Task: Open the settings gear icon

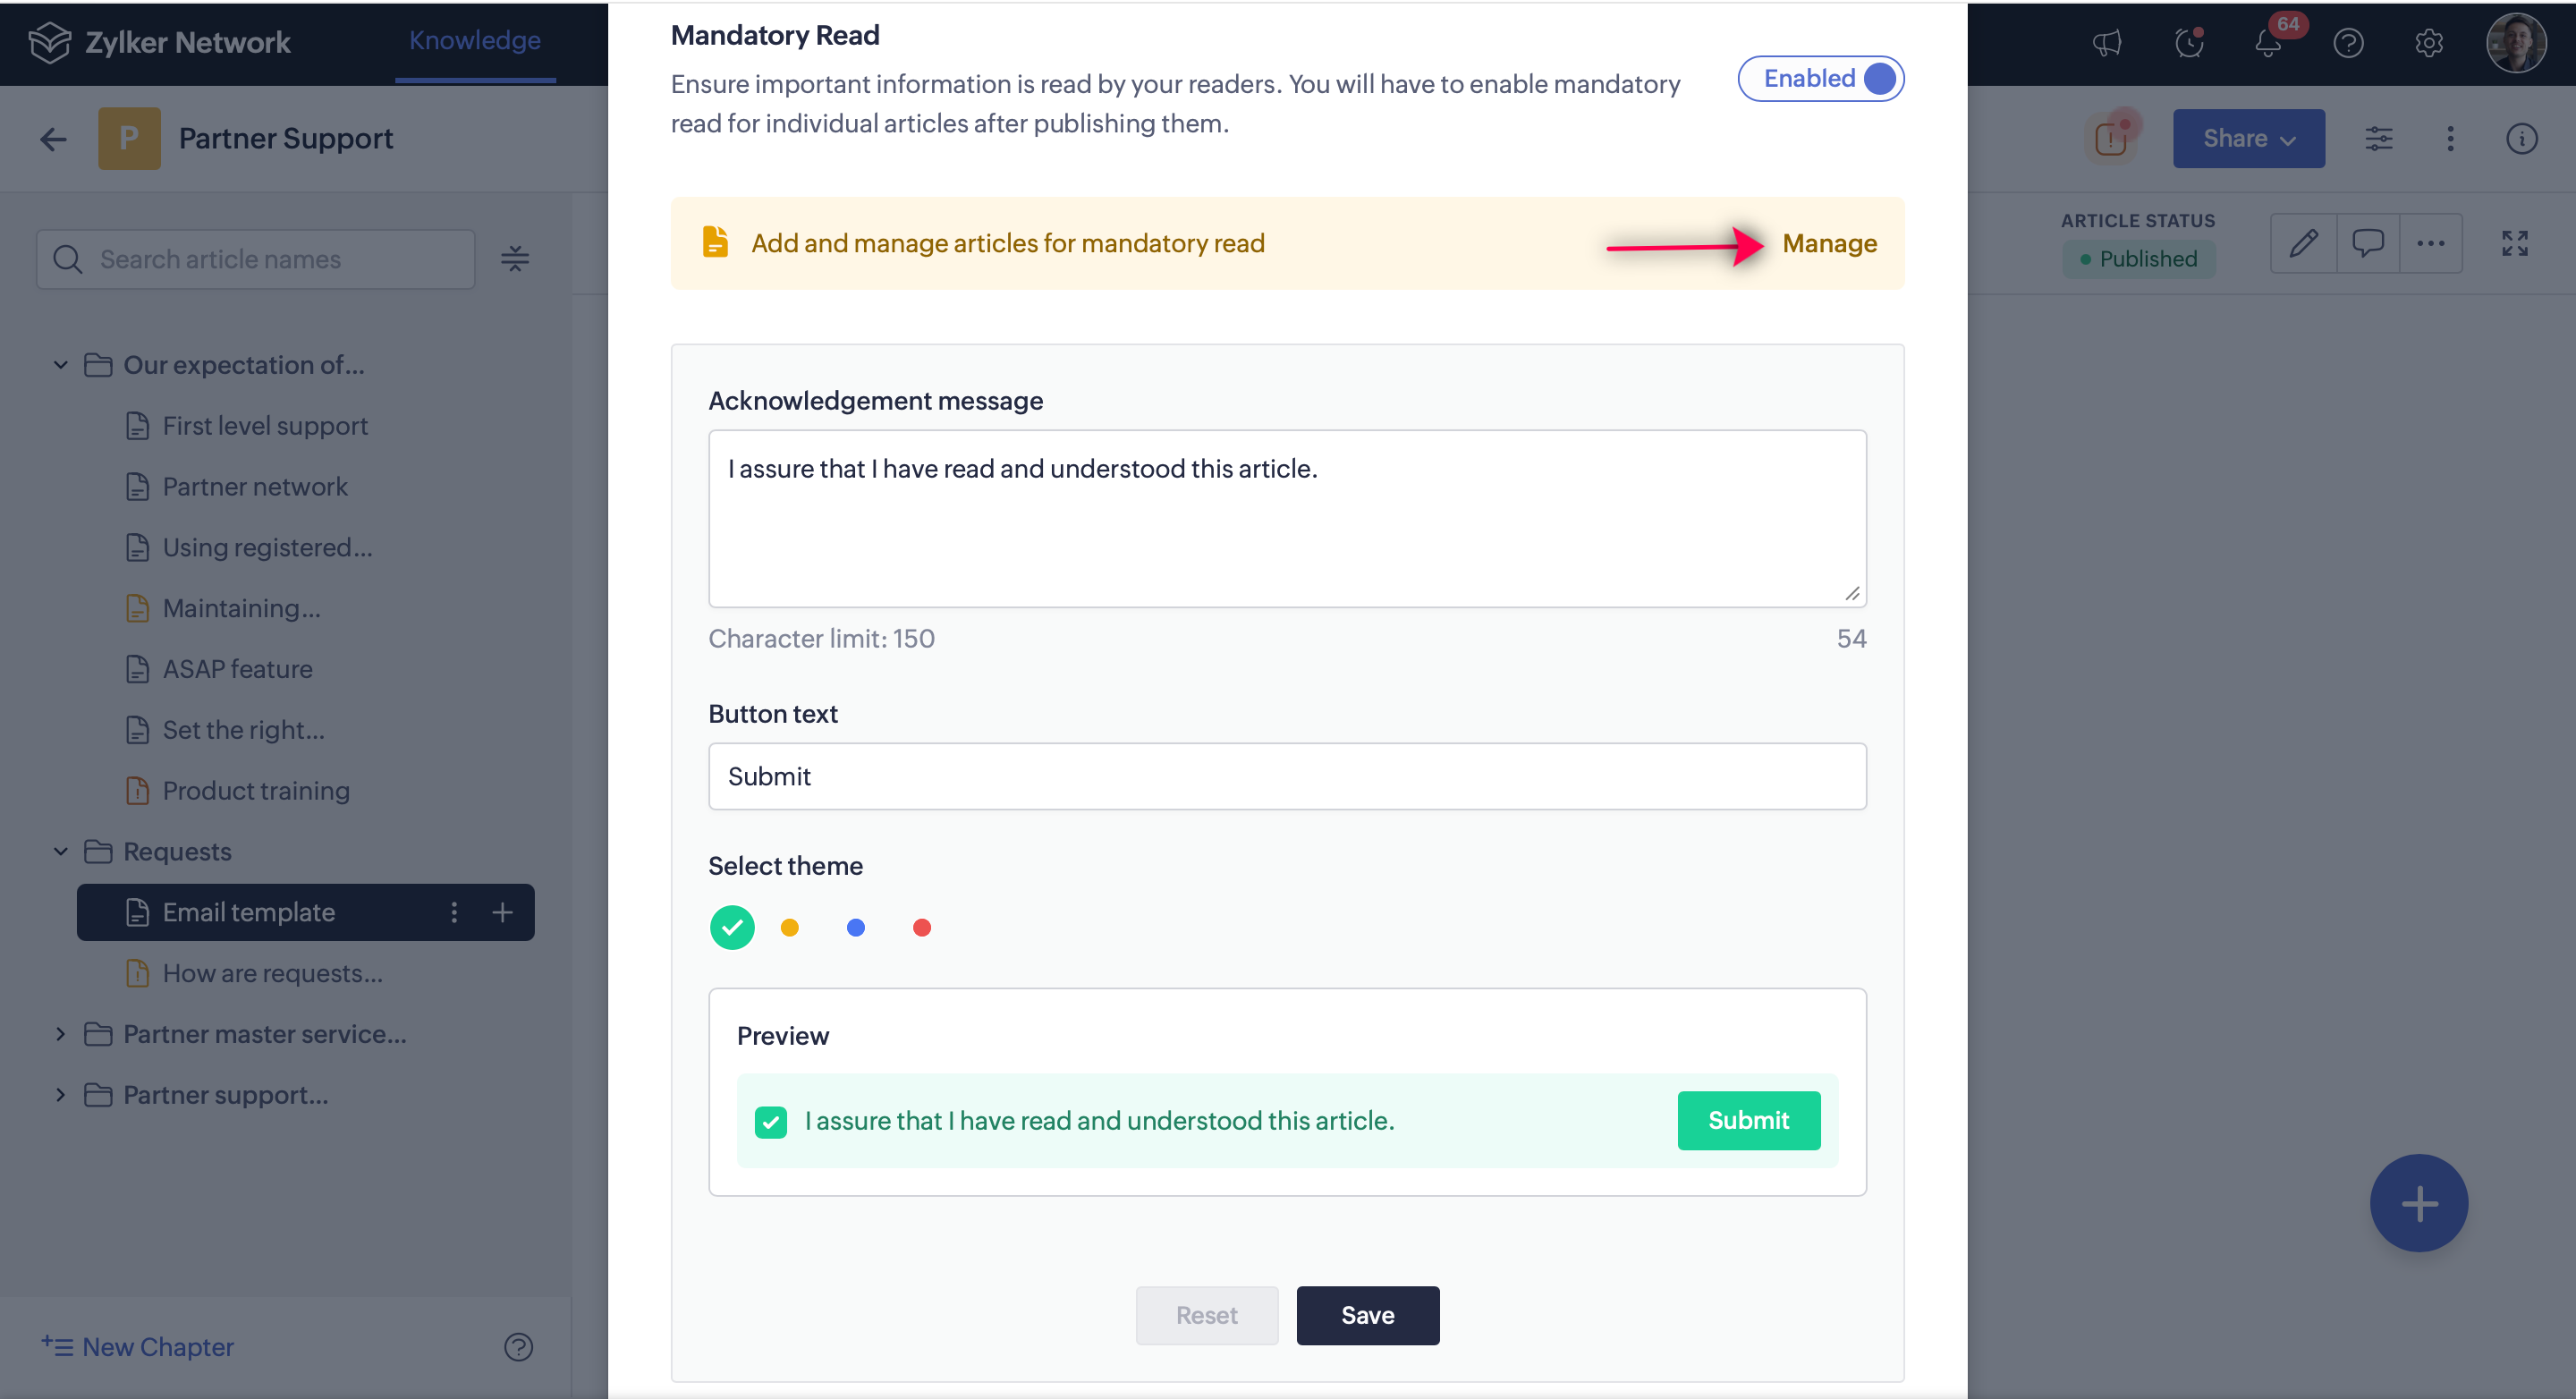Action: (2428, 44)
